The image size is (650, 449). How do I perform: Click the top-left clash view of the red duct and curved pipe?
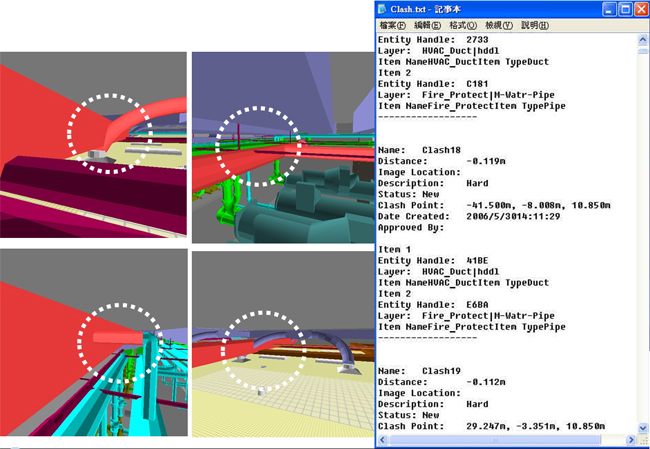(93, 145)
